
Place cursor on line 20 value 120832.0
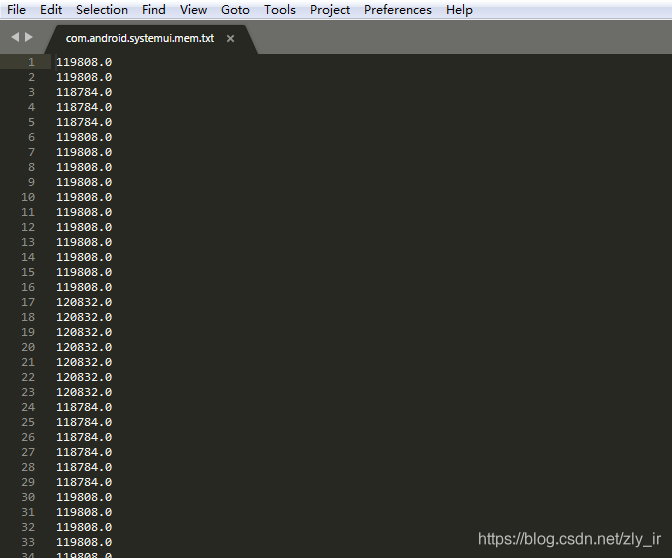(84, 347)
